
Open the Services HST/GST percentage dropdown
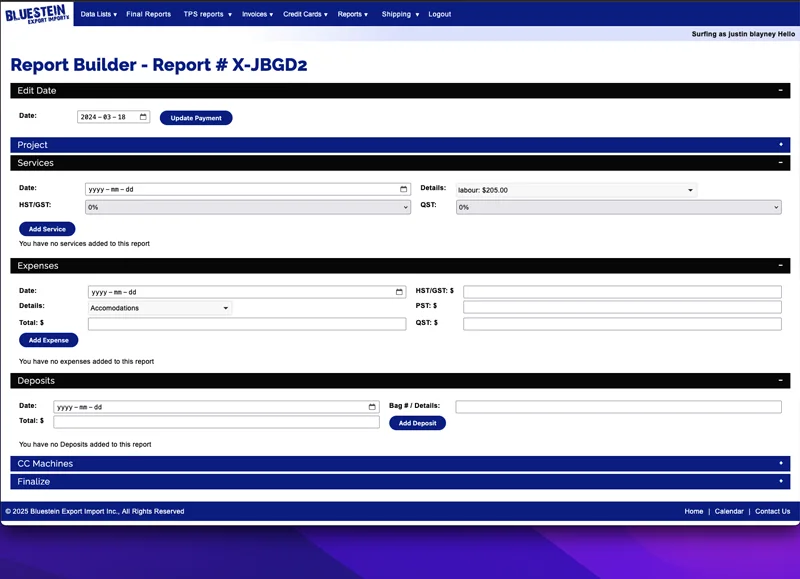[x=247, y=207]
